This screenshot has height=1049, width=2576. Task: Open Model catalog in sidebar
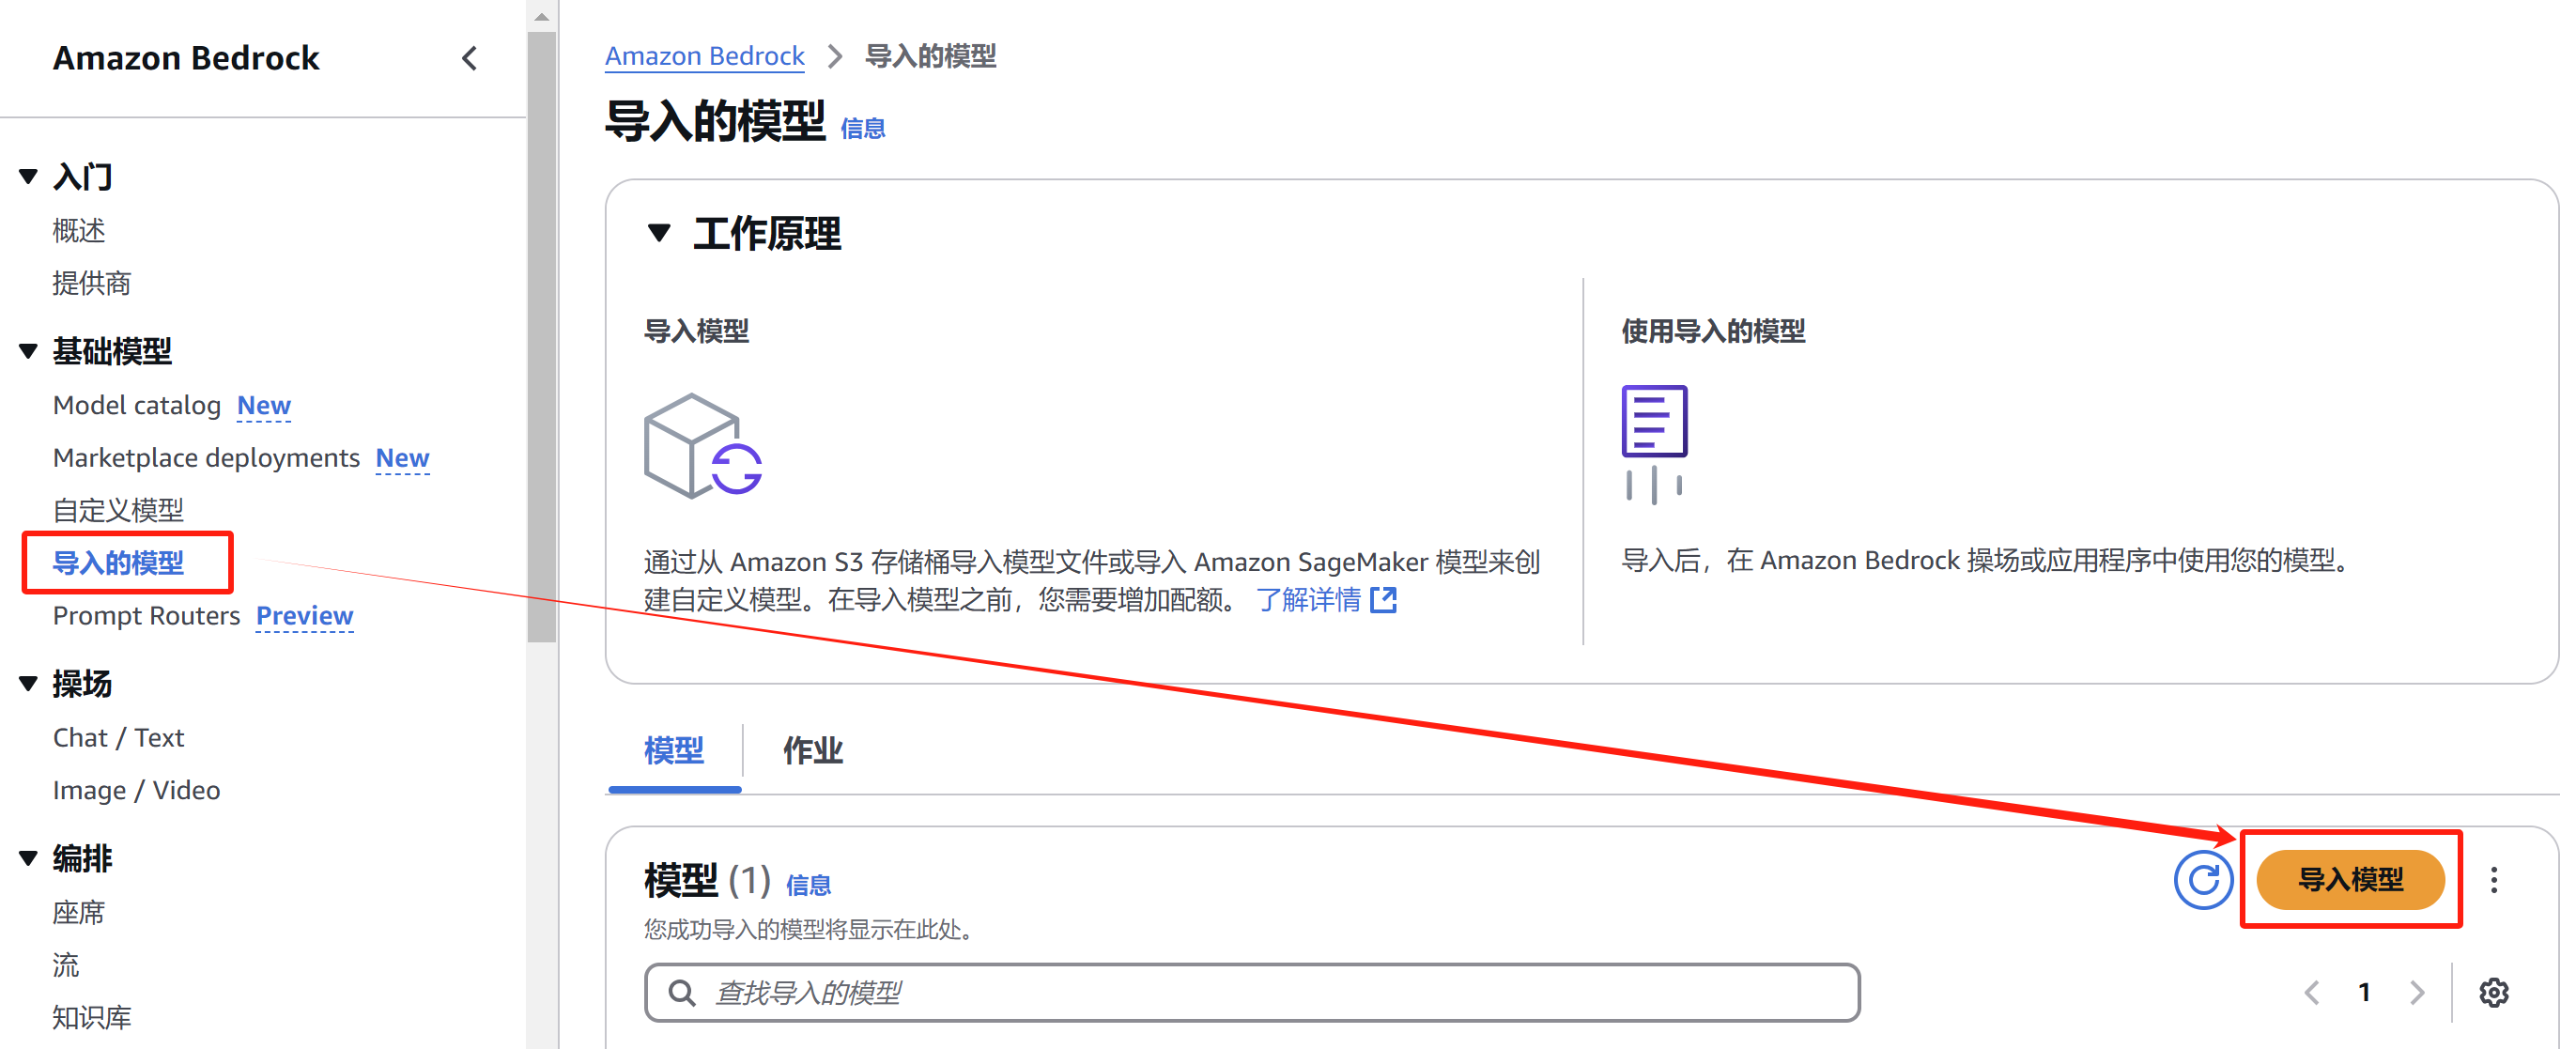[137, 405]
